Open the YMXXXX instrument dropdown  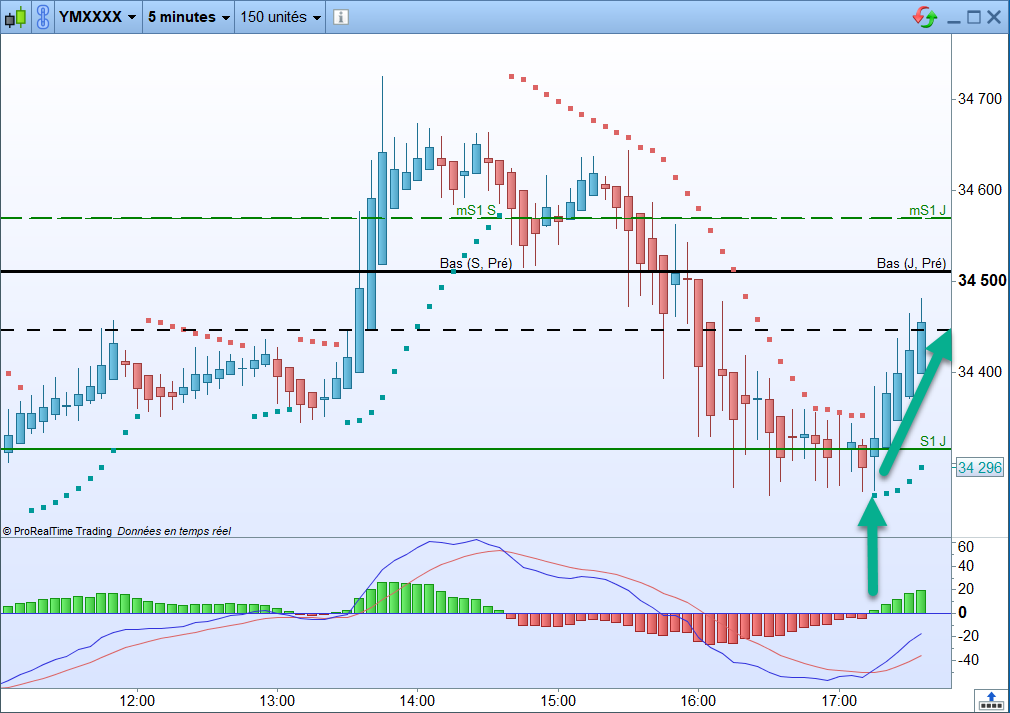pyautogui.click(x=97, y=17)
